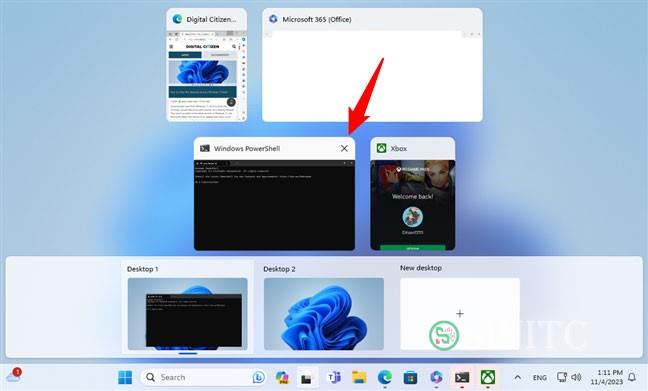Click the Desktop 2 label
This screenshot has width=648, height=391.
click(x=279, y=269)
